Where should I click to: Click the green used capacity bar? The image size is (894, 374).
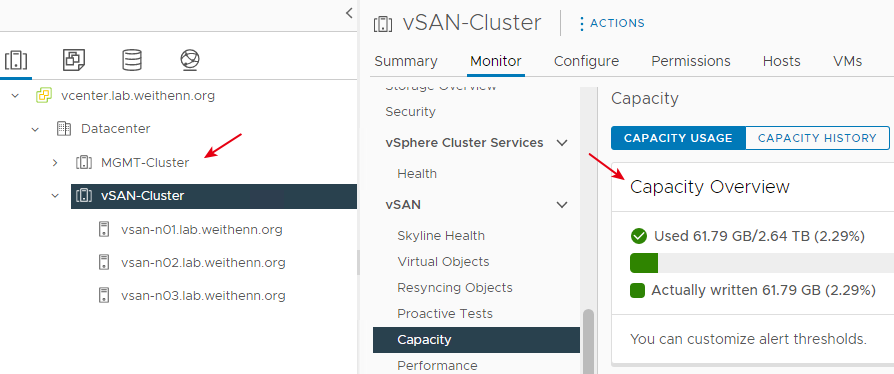(x=644, y=263)
